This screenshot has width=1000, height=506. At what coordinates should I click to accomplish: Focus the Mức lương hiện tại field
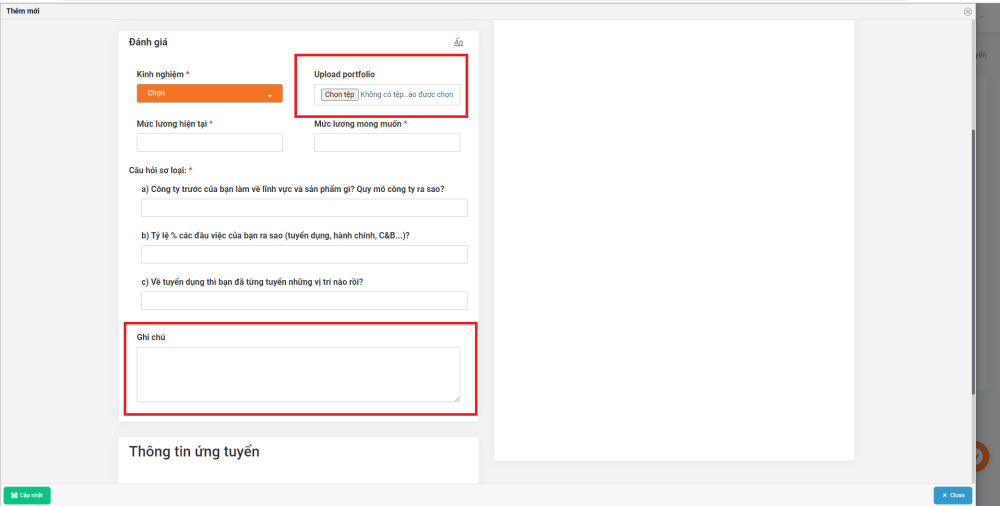(210, 143)
